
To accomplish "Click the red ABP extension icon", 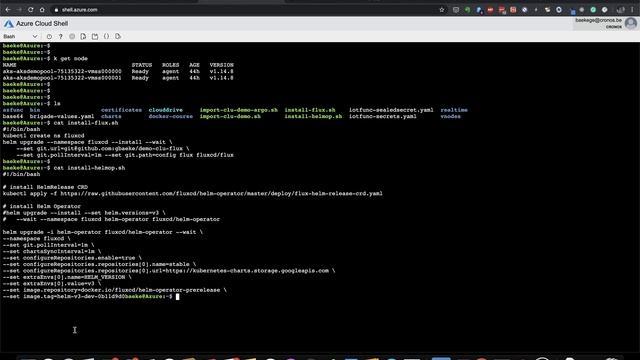I will pos(490,9).
